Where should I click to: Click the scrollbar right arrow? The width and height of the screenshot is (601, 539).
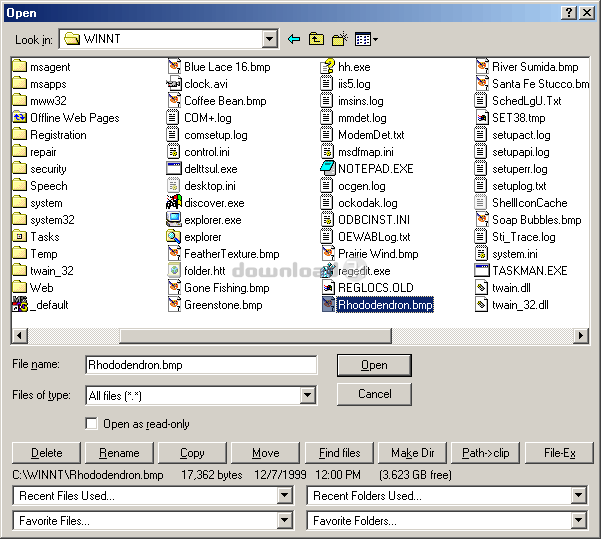(x=581, y=336)
